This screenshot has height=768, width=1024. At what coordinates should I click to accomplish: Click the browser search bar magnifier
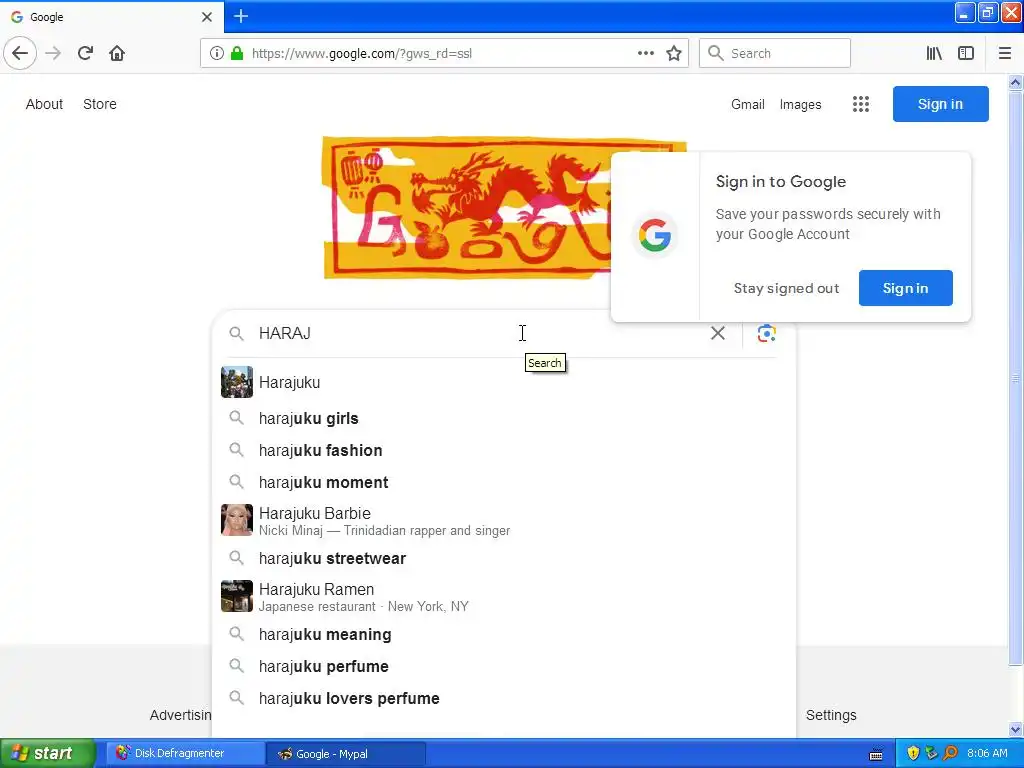[x=716, y=53]
